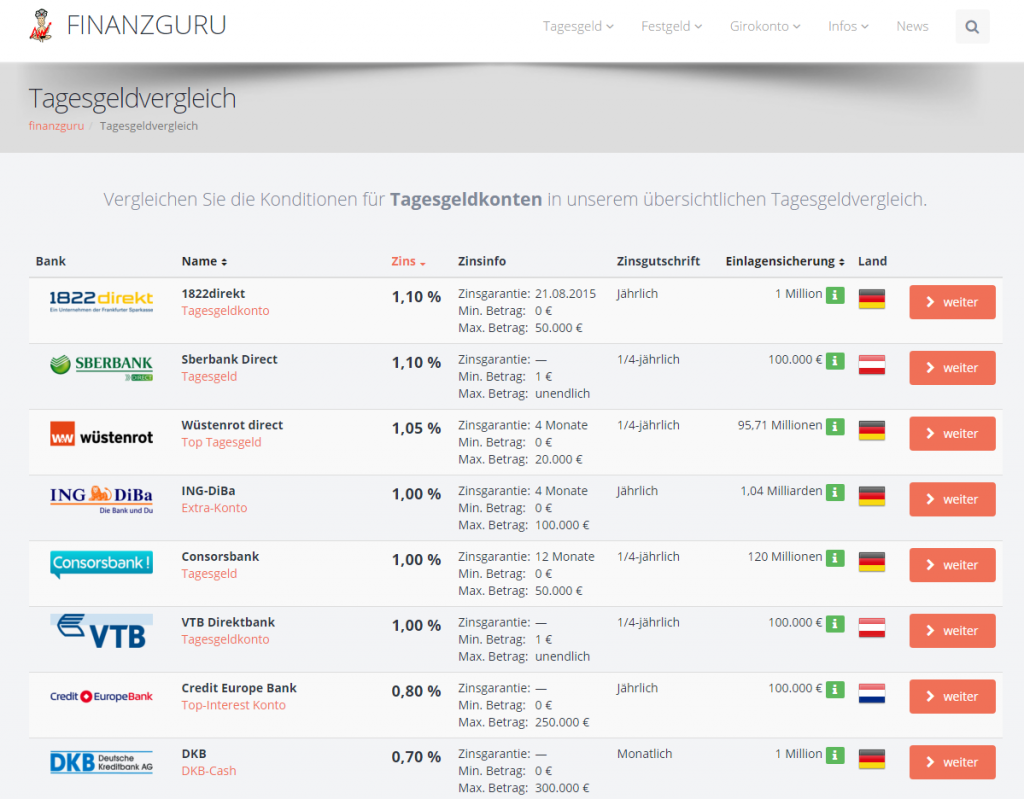This screenshot has width=1024, height=799.
Task: Open the News menu item
Action: click(x=912, y=26)
